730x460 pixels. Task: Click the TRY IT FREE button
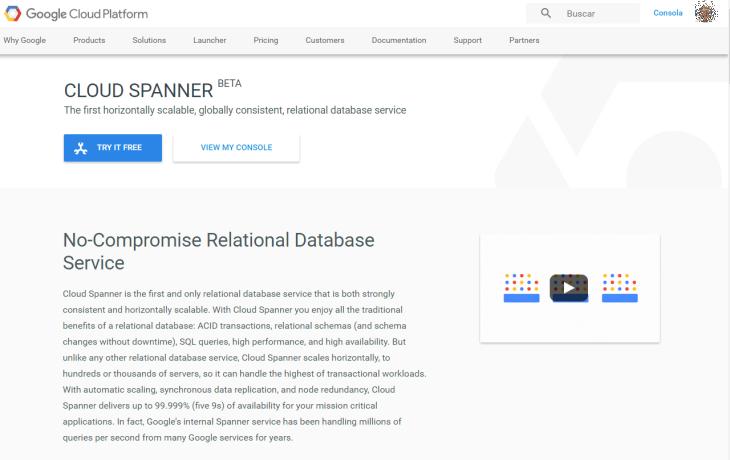click(x=113, y=148)
